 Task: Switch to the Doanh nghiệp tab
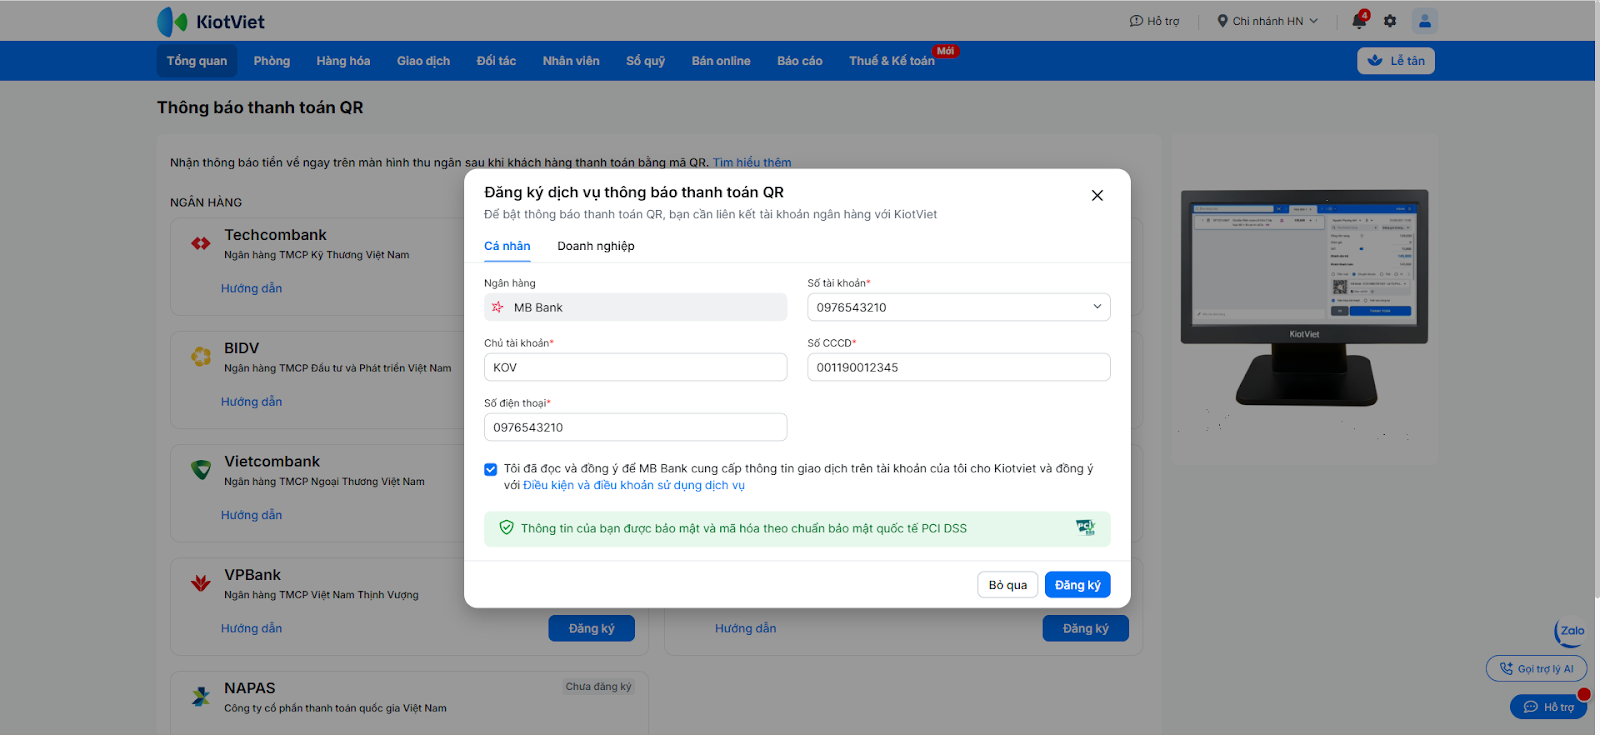(x=596, y=246)
